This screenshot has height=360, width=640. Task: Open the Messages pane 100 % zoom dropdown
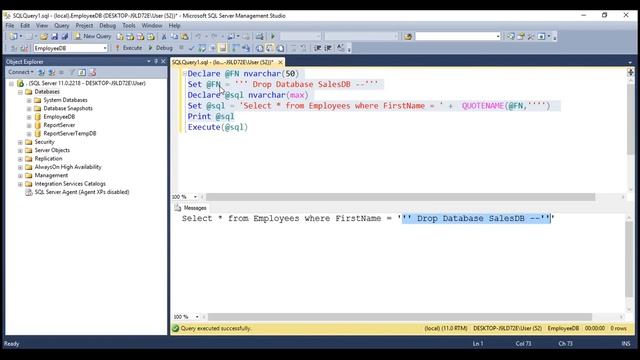197,317
